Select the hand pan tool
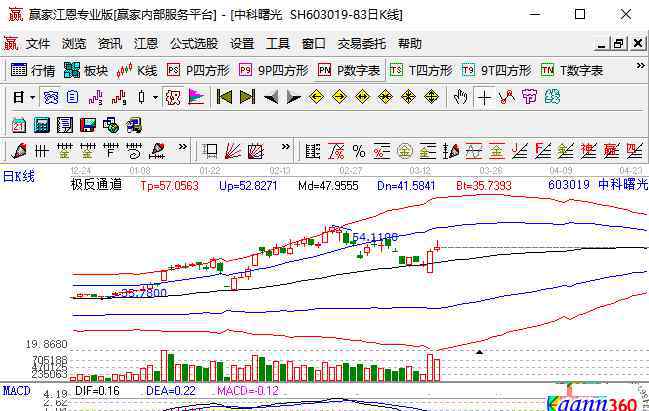 pos(460,97)
